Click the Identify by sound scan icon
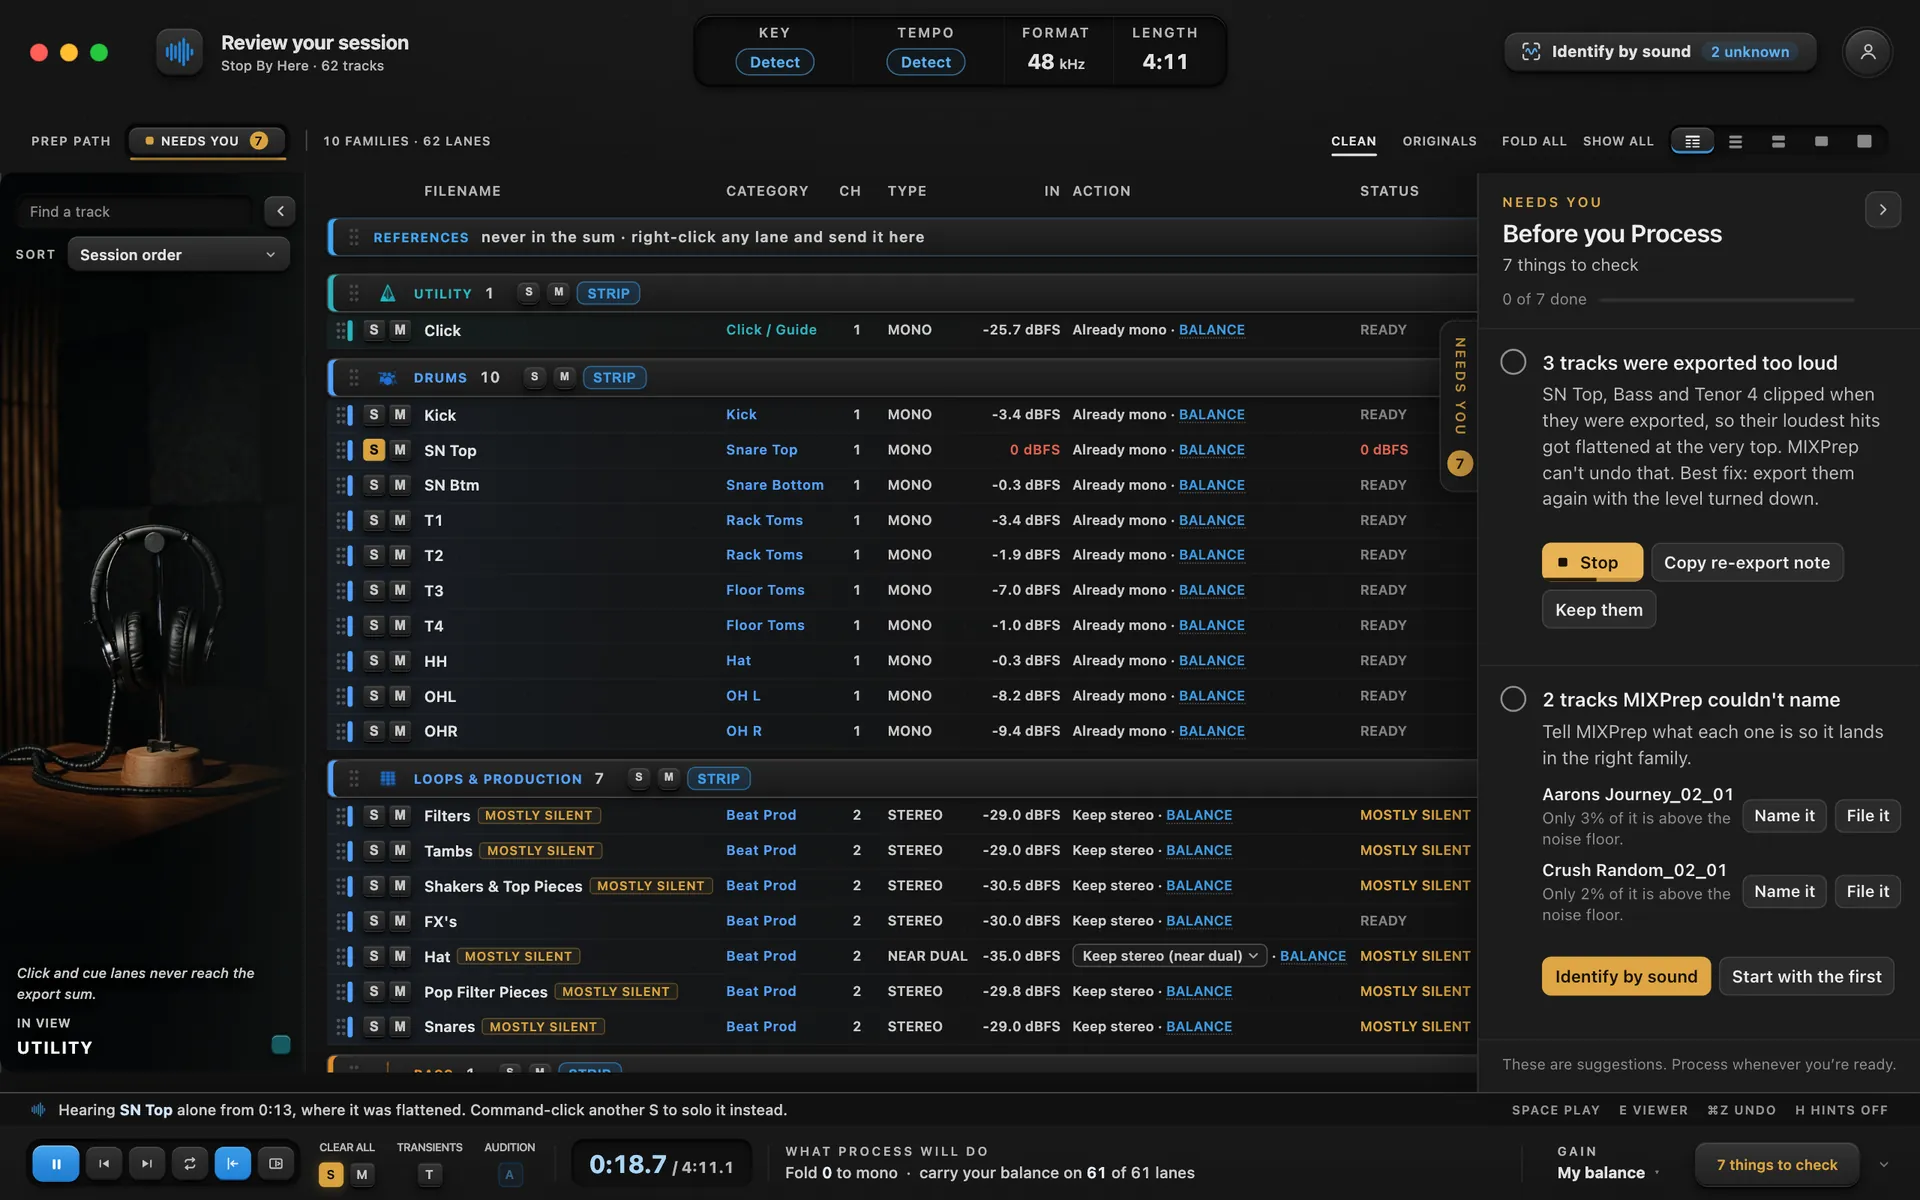The image size is (1920, 1200). pos(1531,51)
